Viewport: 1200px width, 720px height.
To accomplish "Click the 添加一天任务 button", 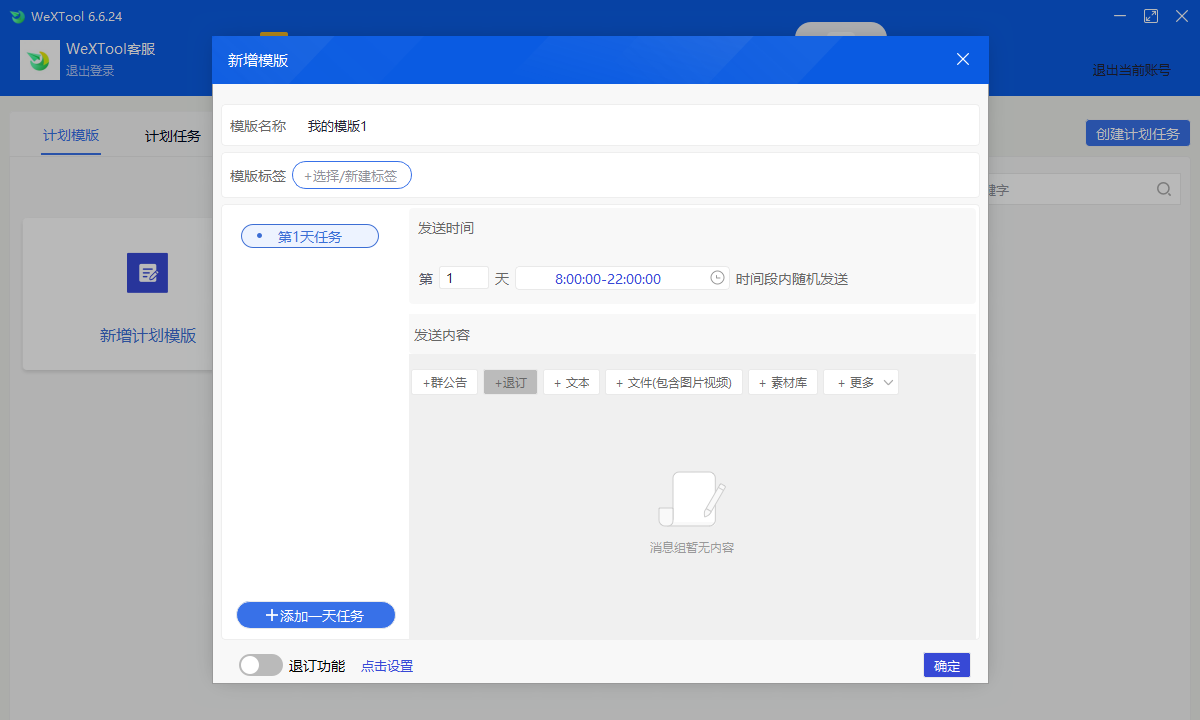I will [316, 615].
